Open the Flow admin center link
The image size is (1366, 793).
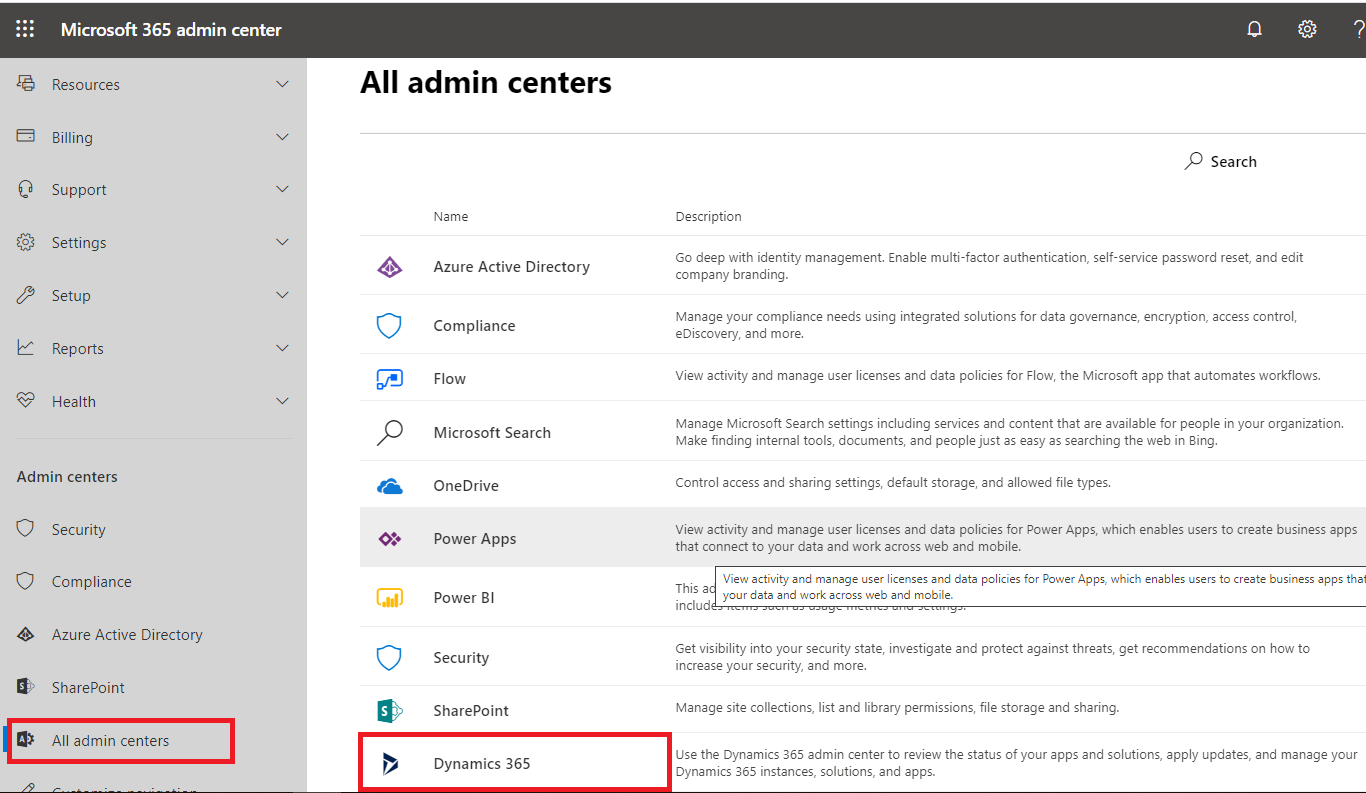point(449,379)
